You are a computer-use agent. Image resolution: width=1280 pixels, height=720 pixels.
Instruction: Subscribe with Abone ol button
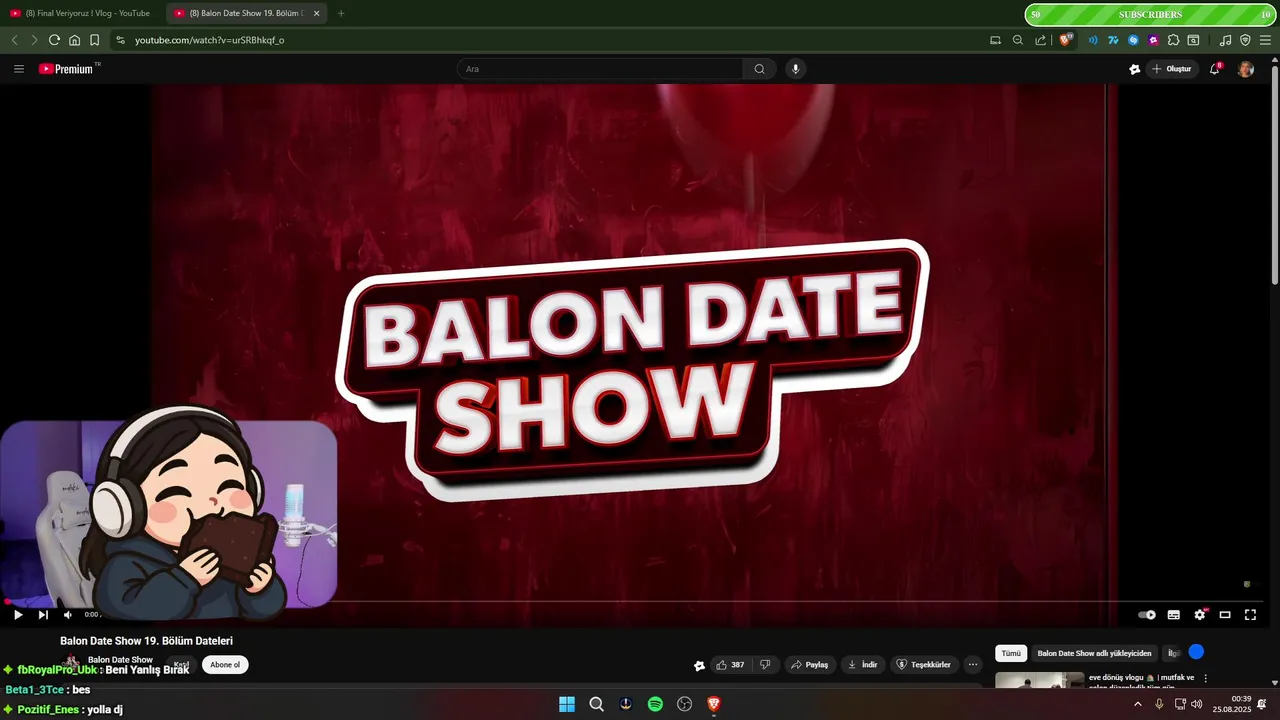tap(225, 665)
